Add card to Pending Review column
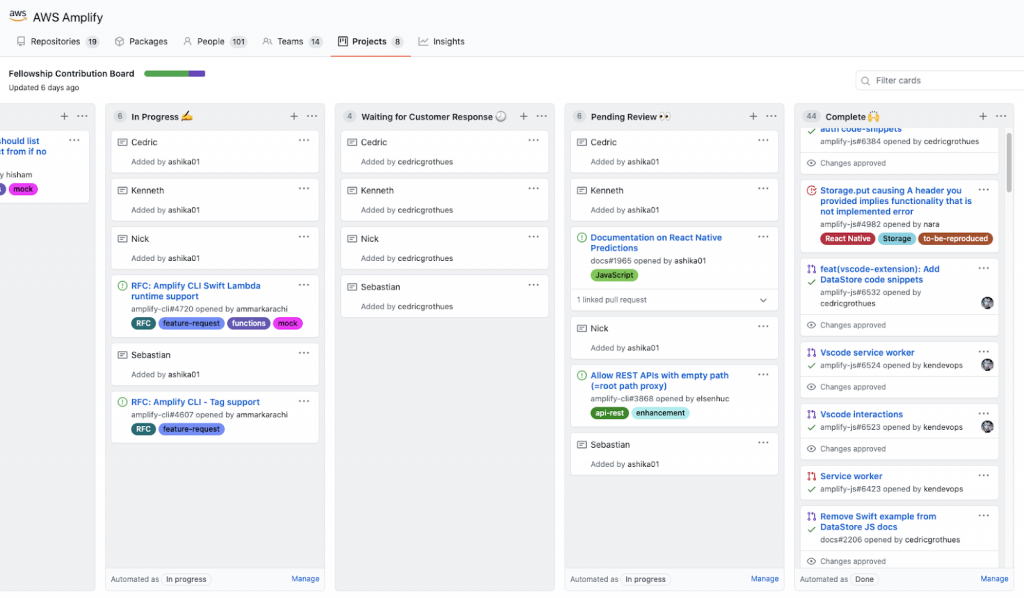Screen dimensions: 1024x598 [x=753, y=116]
